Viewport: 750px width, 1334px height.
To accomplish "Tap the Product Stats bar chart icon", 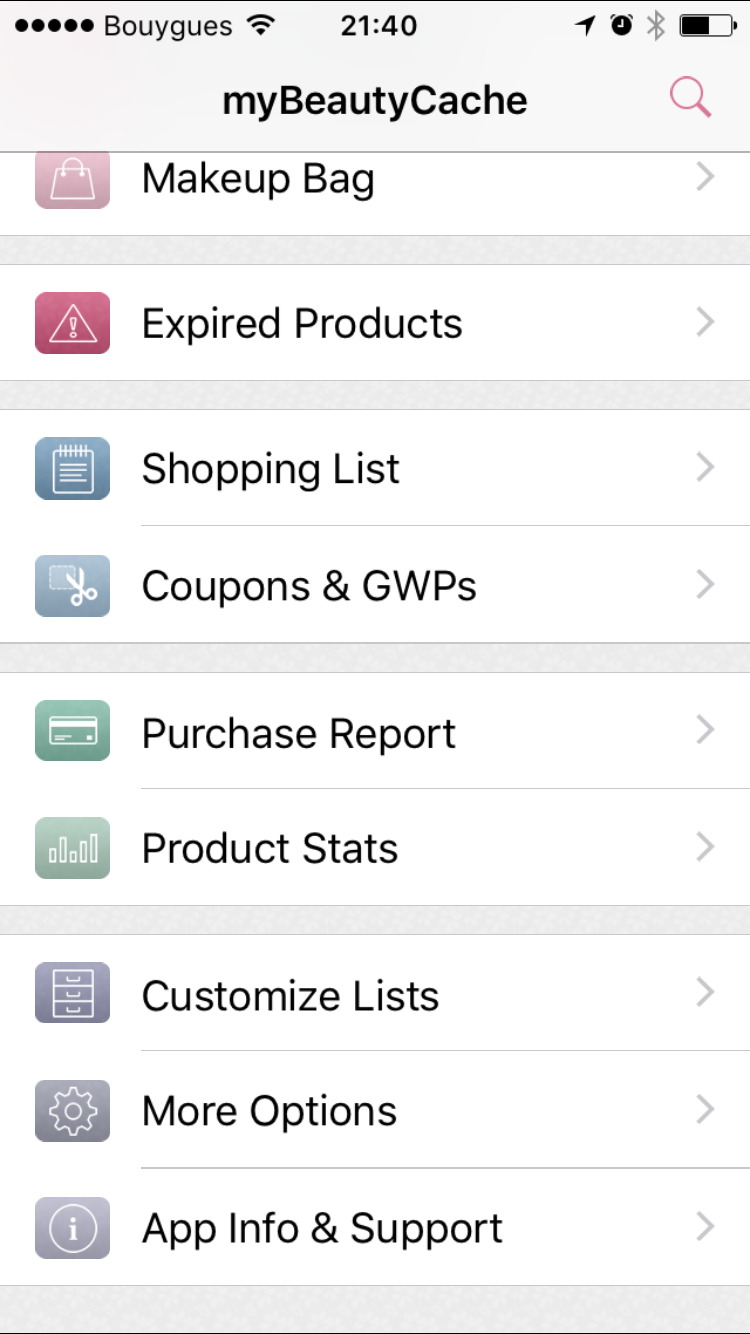I will (x=72, y=848).
